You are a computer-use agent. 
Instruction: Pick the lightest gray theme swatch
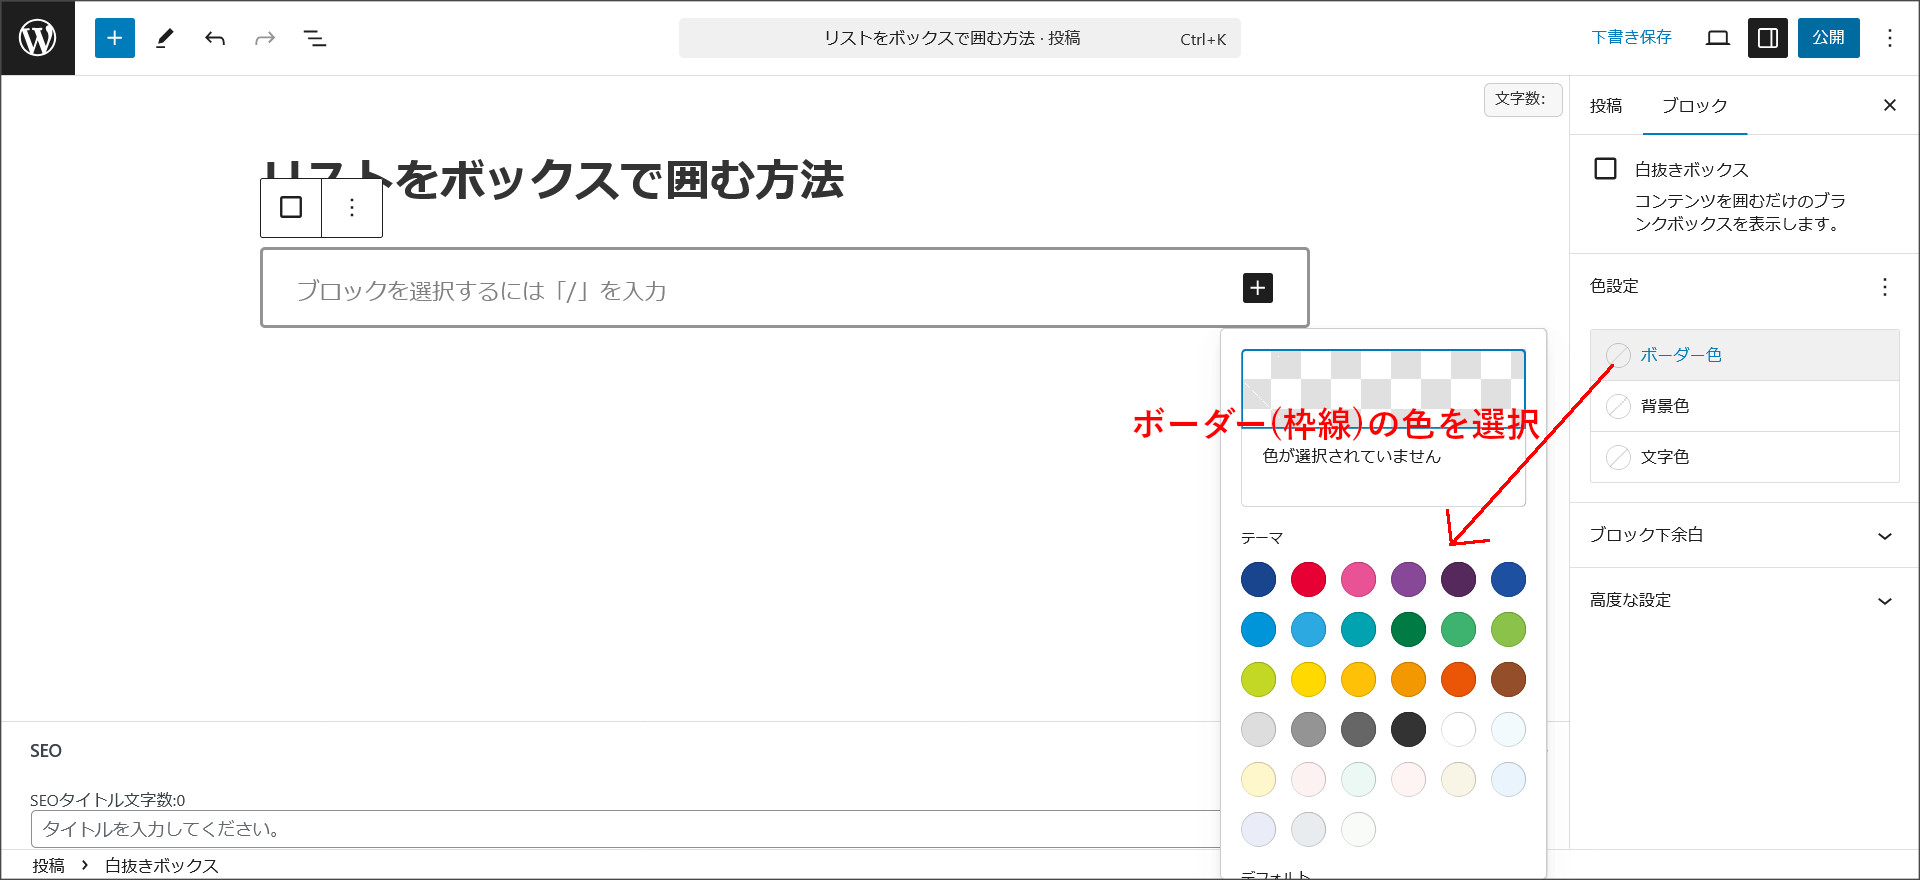[x=1258, y=729]
